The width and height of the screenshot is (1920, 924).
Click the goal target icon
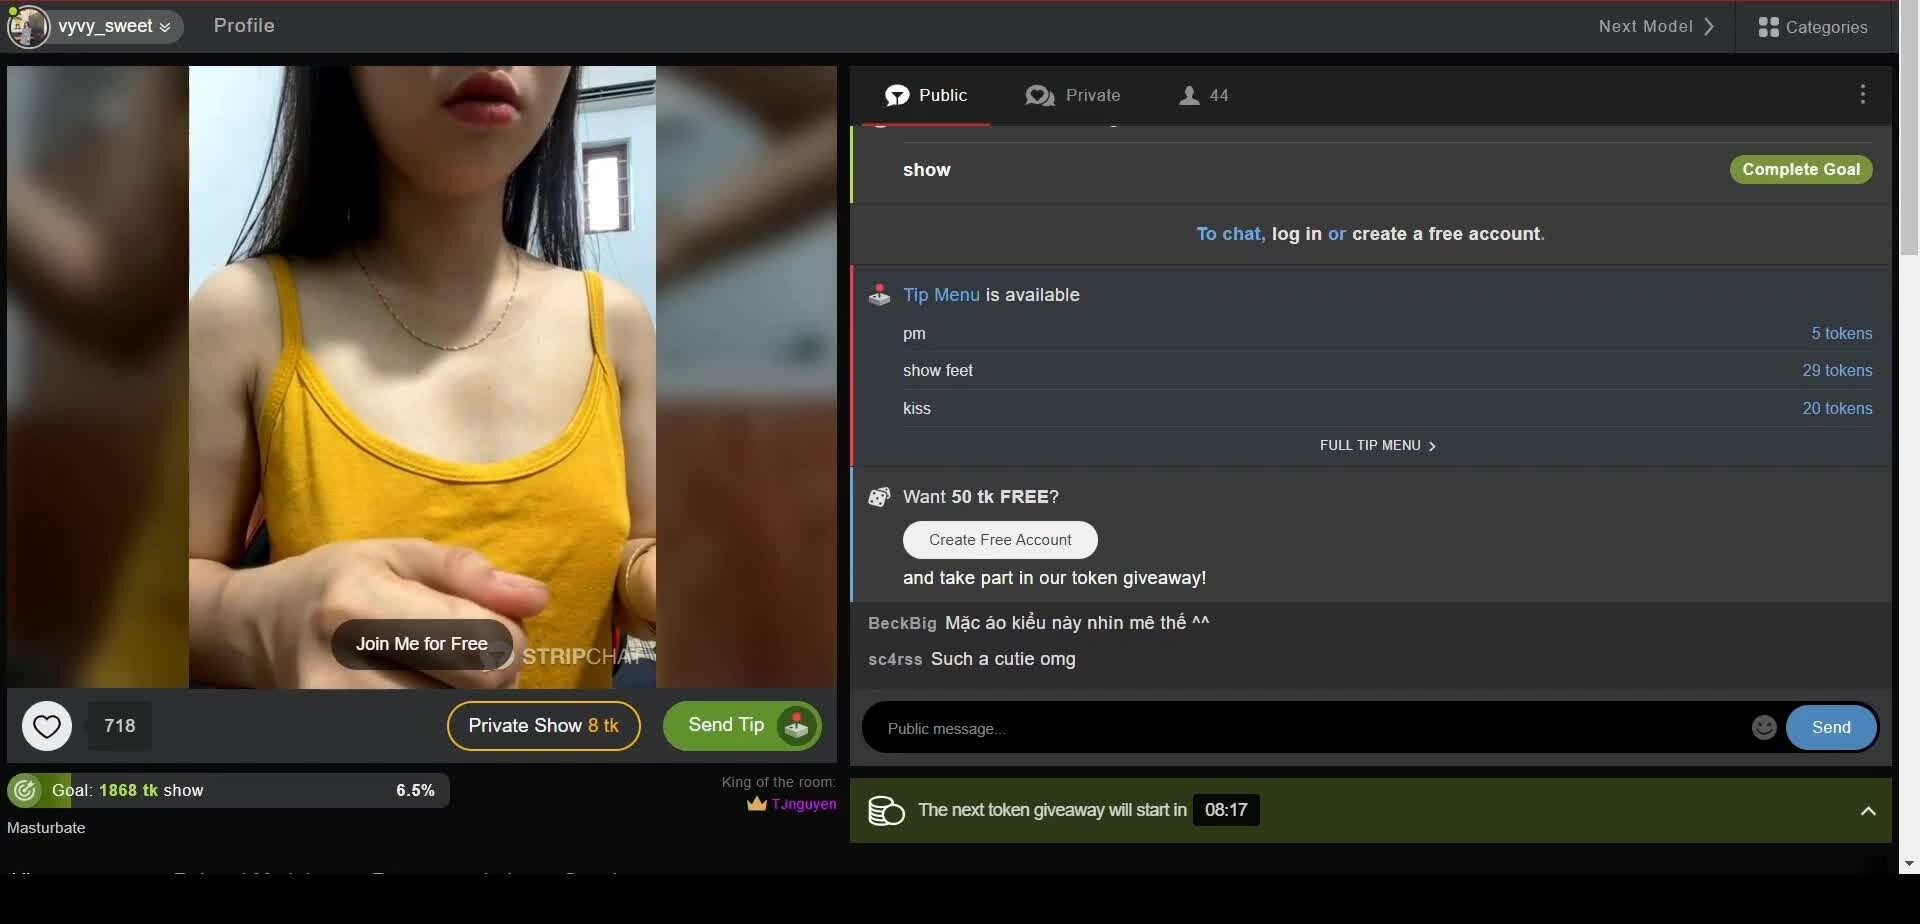pos(25,791)
